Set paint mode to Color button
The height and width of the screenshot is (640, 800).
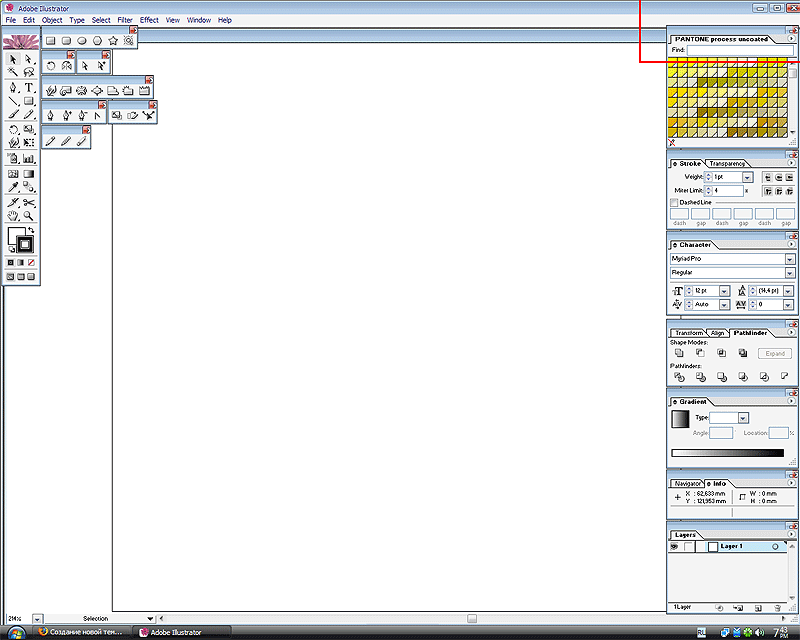(10, 262)
